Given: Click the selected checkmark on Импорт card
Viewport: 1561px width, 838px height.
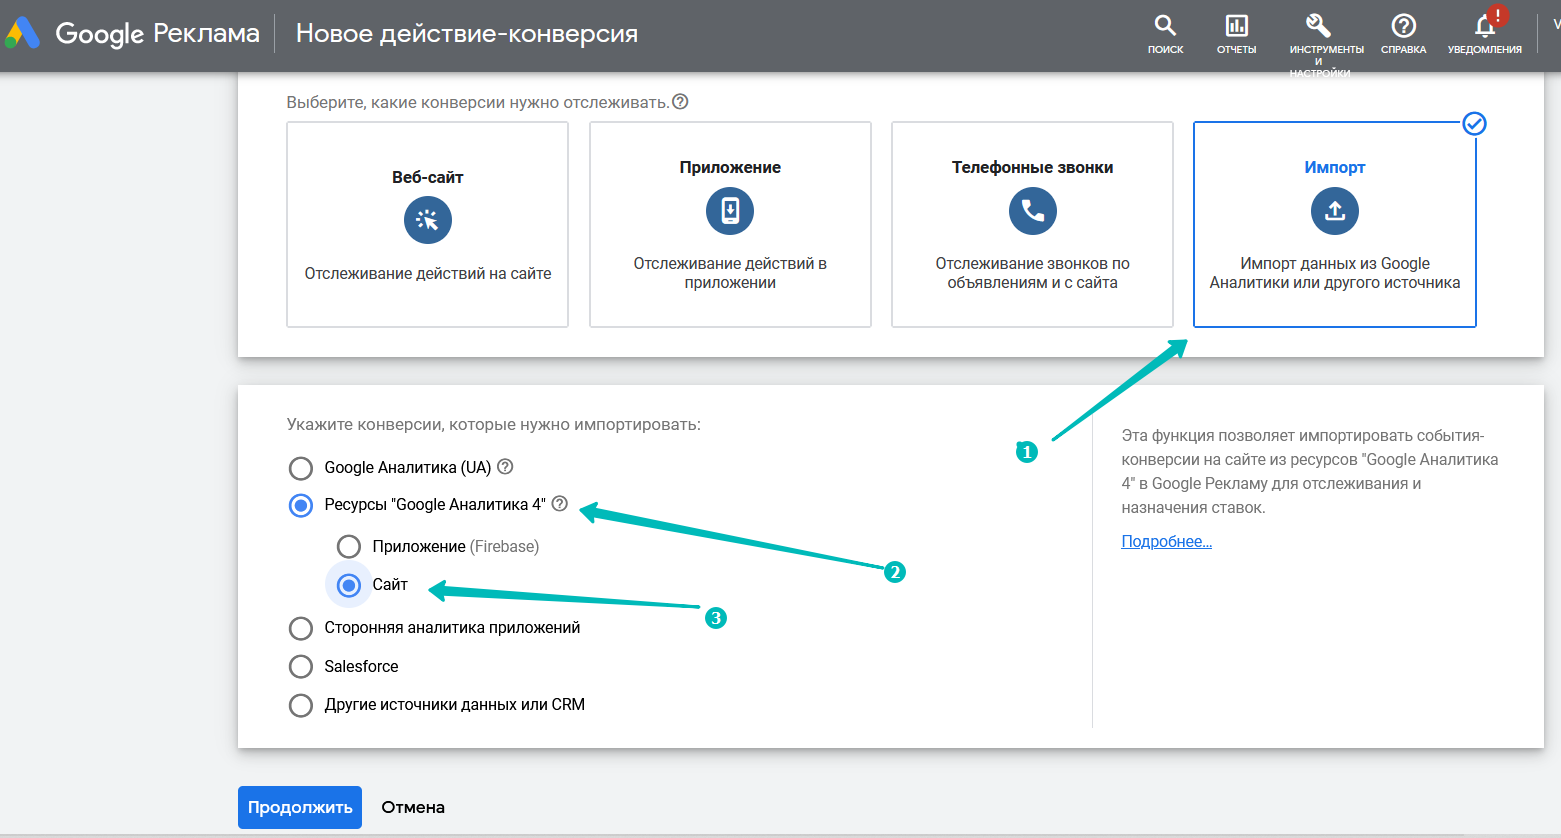Looking at the screenshot, I should coord(1474,124).
